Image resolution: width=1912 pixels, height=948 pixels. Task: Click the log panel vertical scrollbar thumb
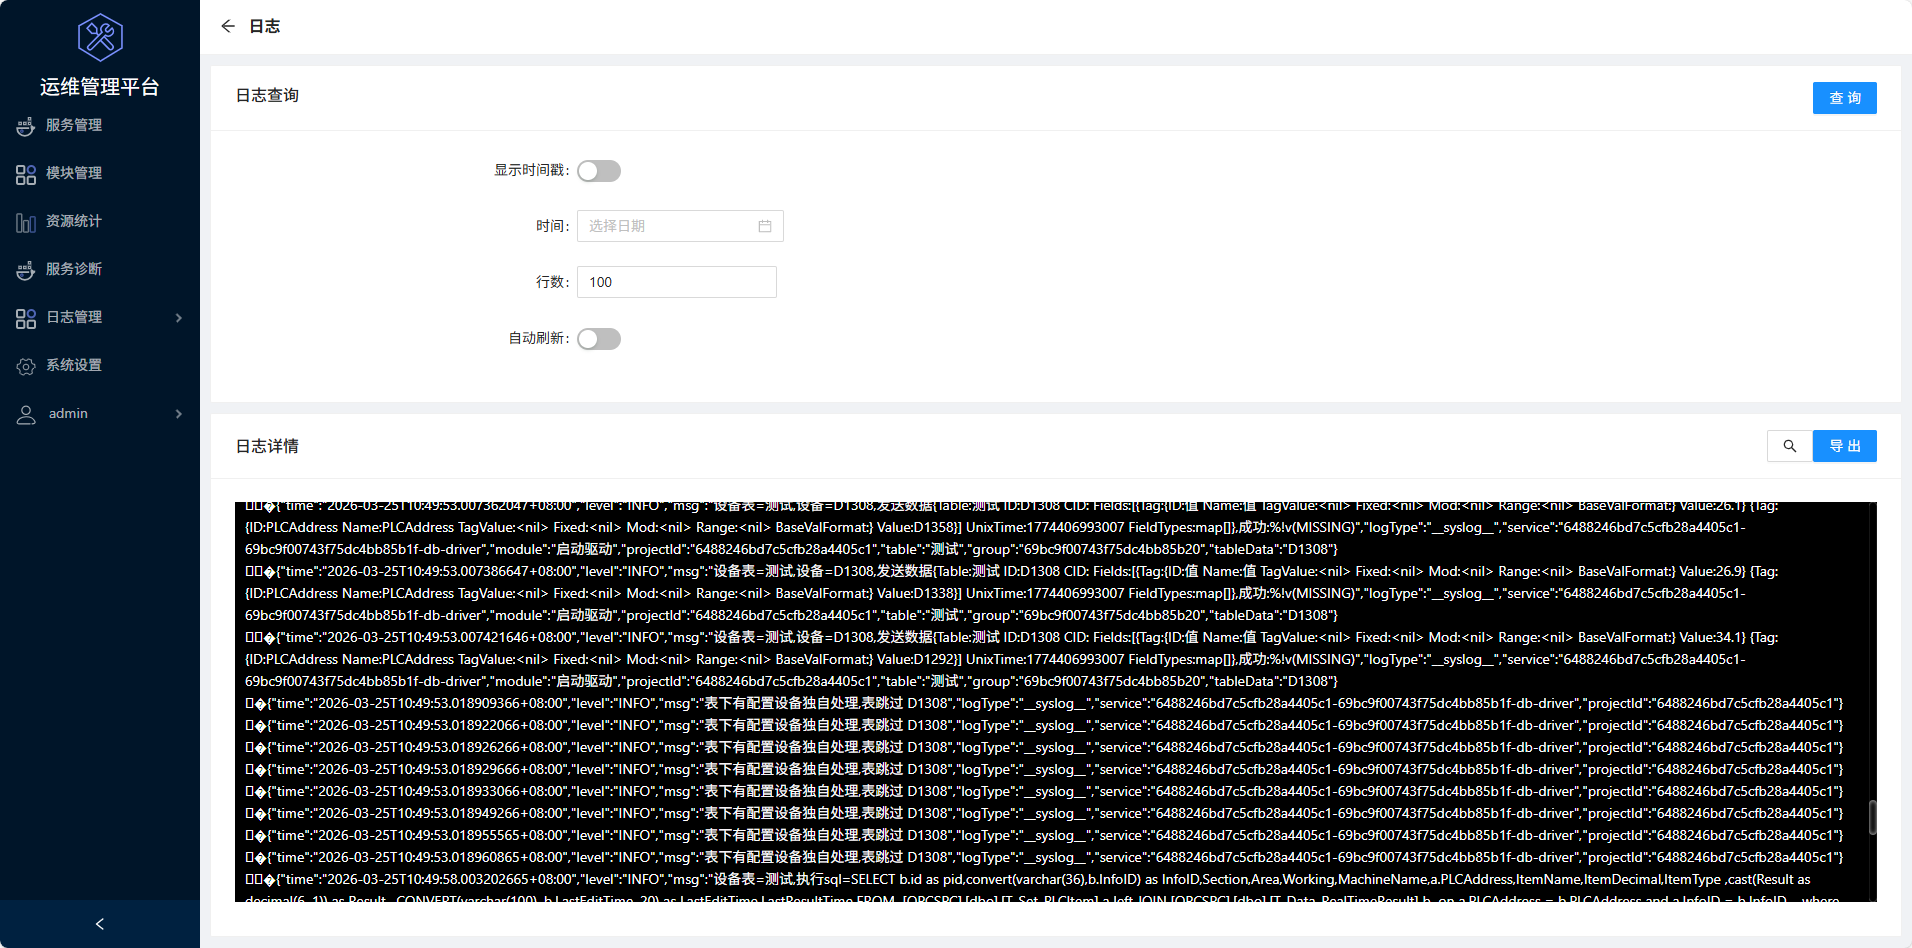pyautogui.click(x=1872, y=817)
